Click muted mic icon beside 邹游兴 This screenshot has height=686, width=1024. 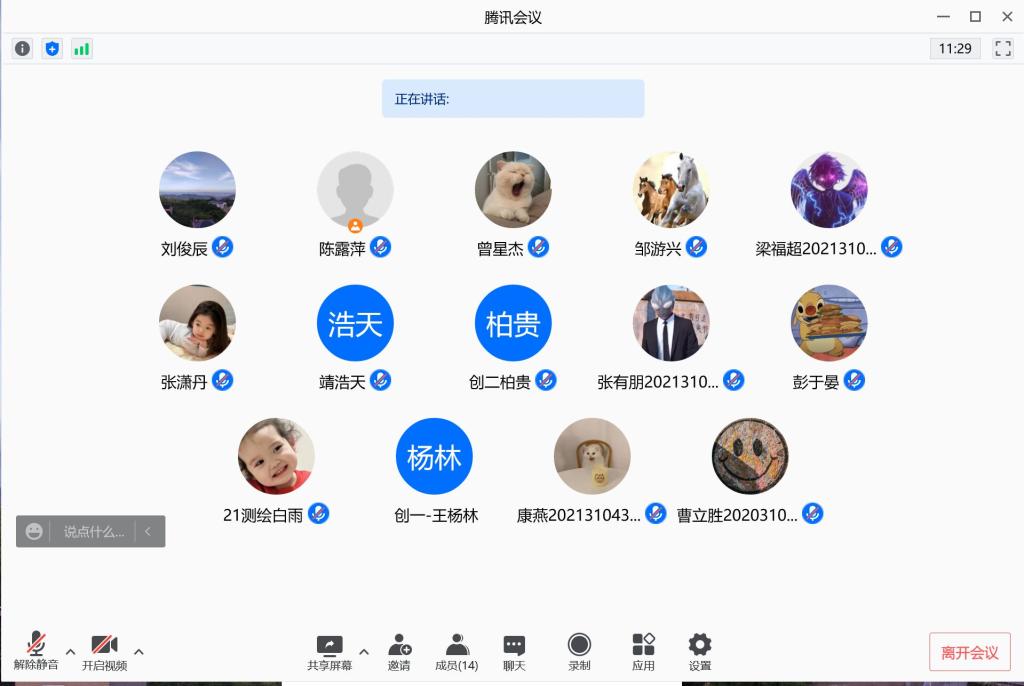[697, 247]
